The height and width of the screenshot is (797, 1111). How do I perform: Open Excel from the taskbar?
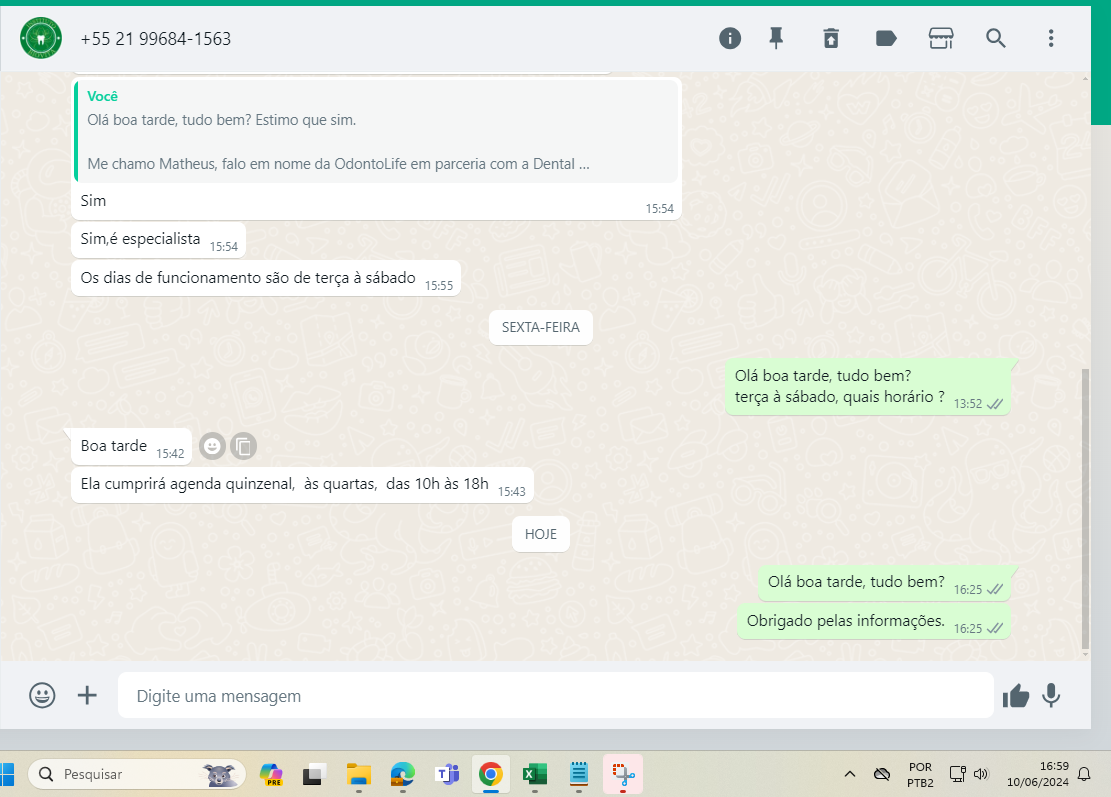coord(534,774)
